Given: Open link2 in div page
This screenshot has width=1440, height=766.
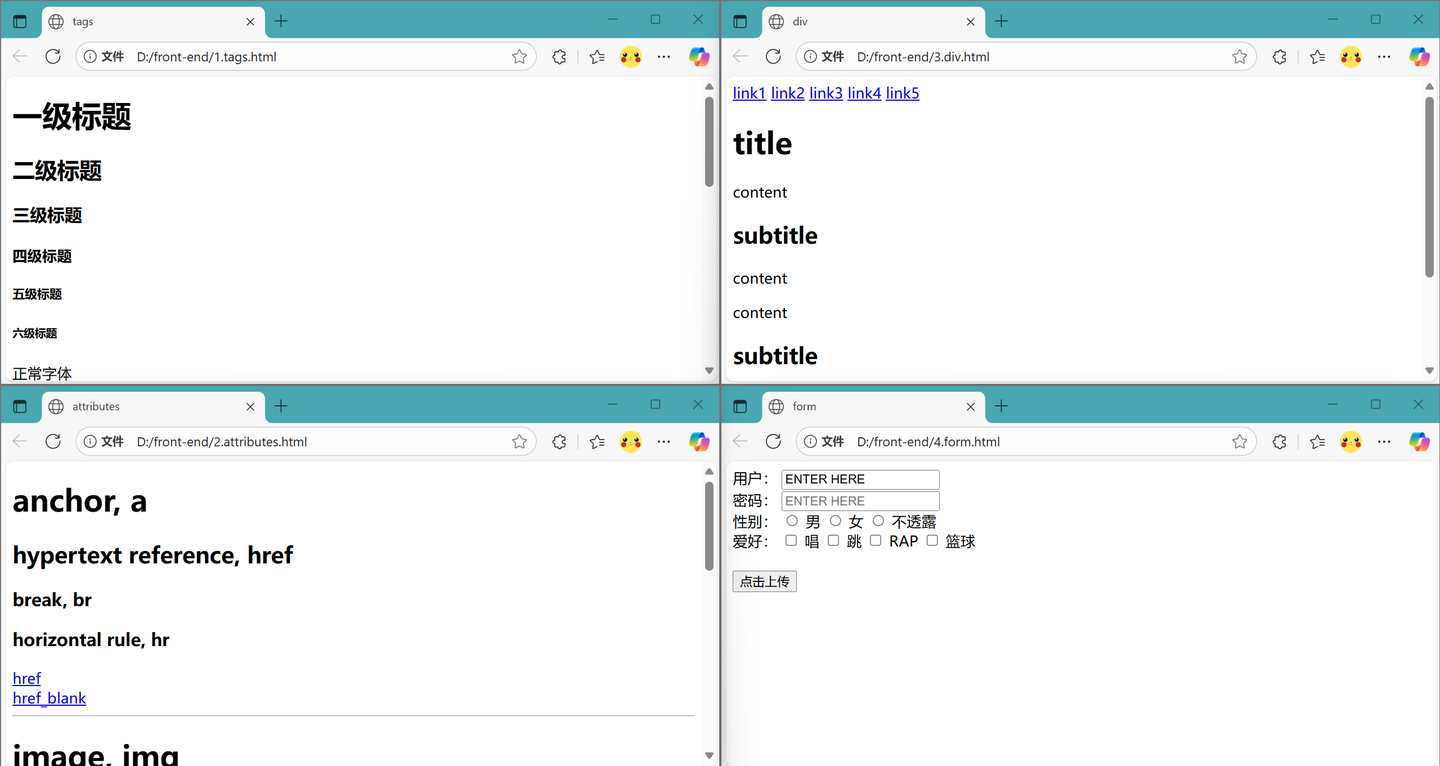Looking at the screenshot, I should [788, 93].
